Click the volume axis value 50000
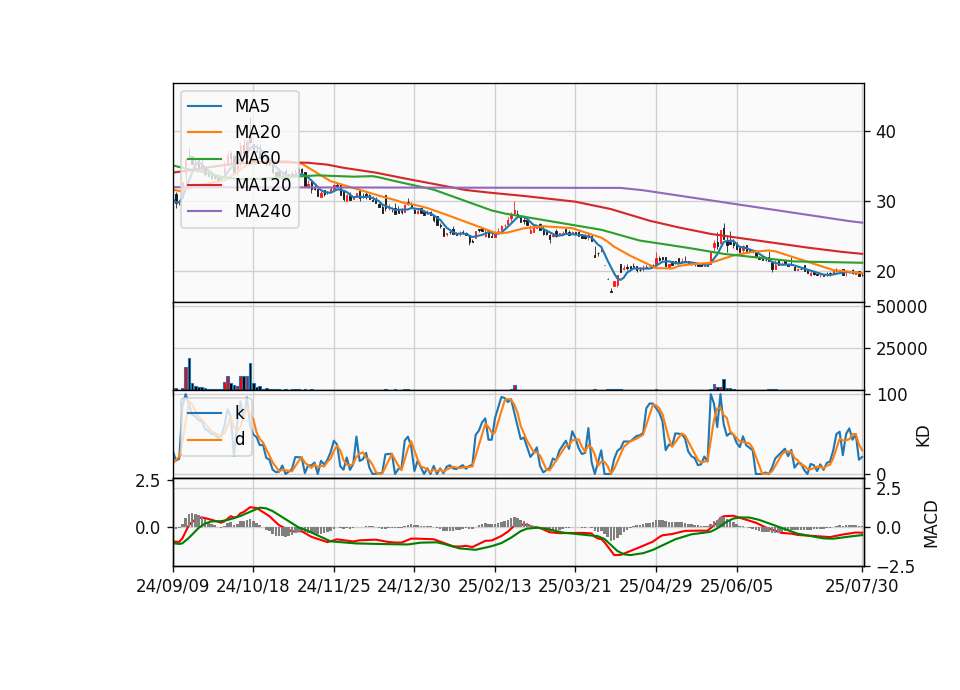 click(x=901, y=307)
